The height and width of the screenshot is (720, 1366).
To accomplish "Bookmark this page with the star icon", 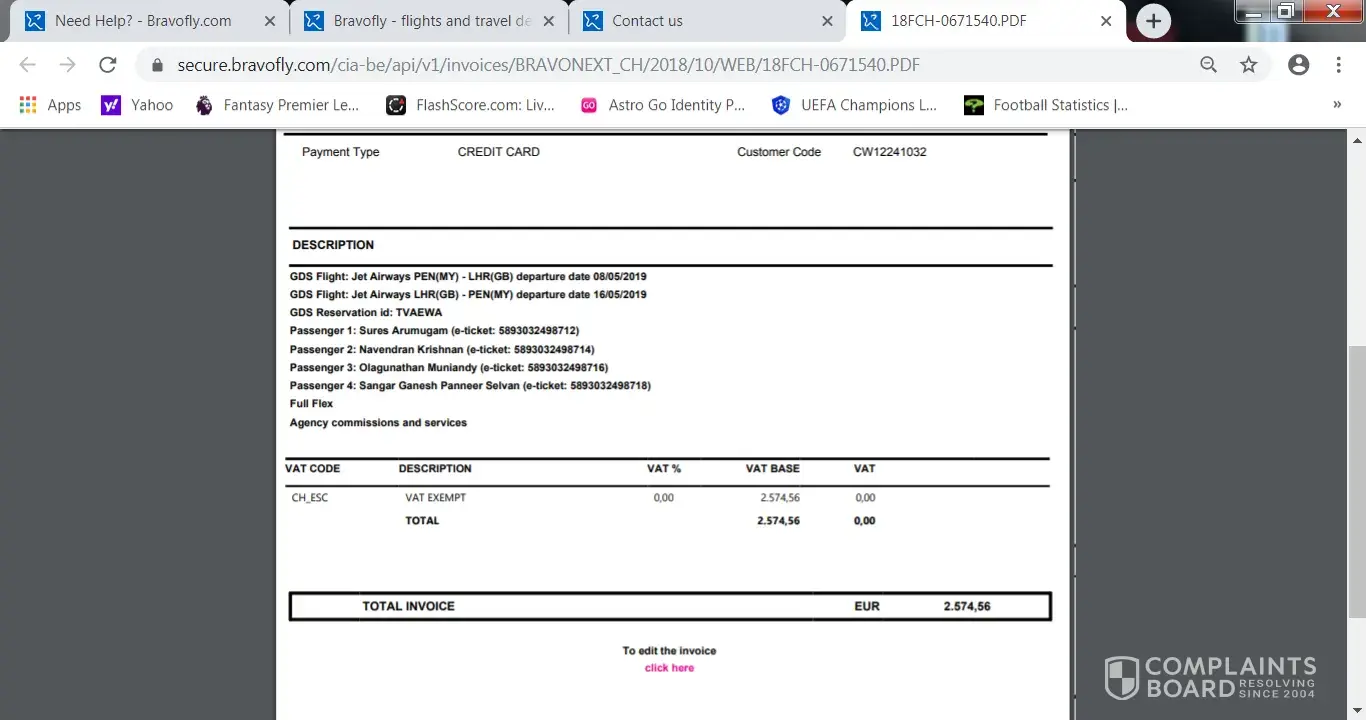I will 1248,65.
